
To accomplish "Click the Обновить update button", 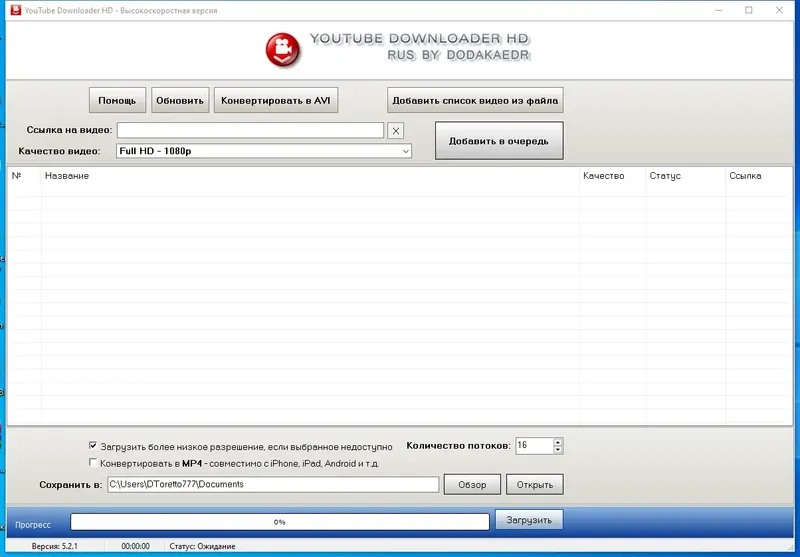I will pos(180,100).
